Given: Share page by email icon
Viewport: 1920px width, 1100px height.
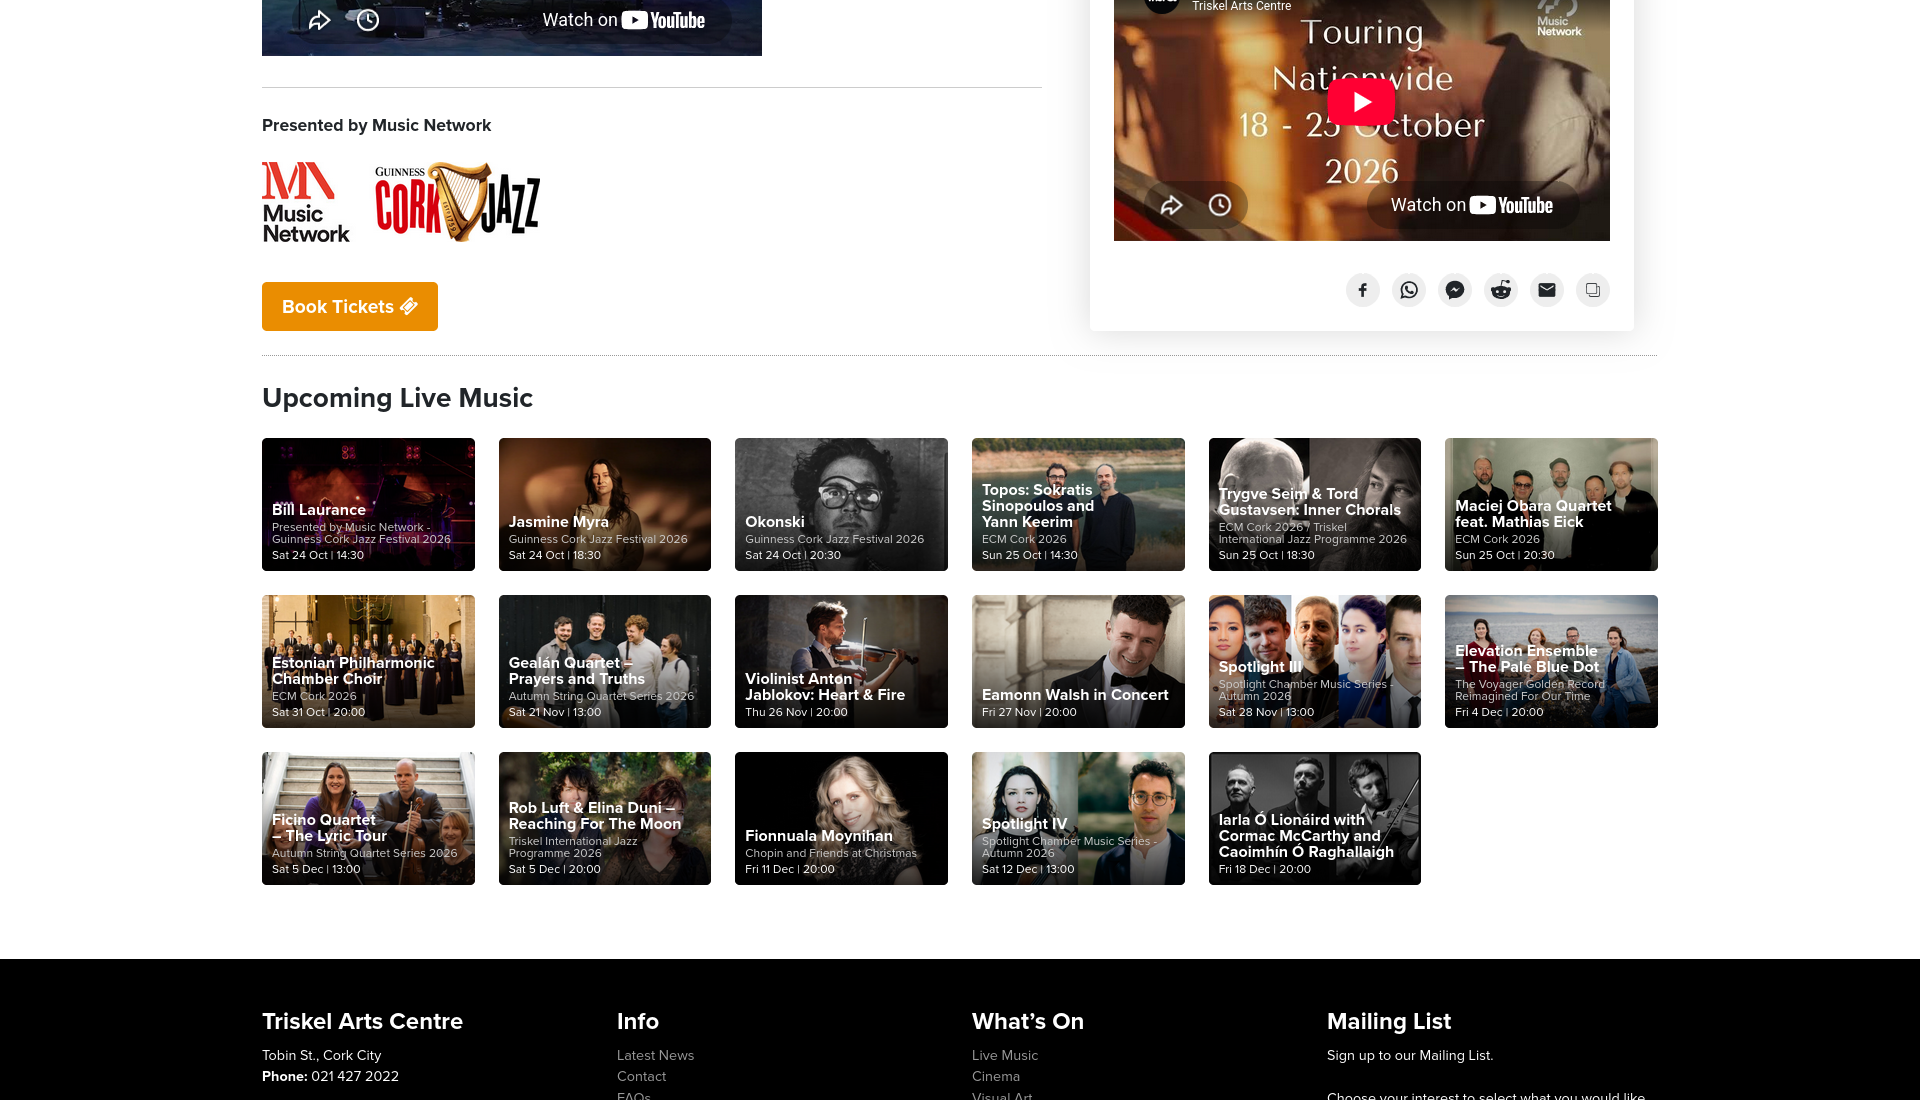Looking at the screenshot, I should pos(1546,290).
